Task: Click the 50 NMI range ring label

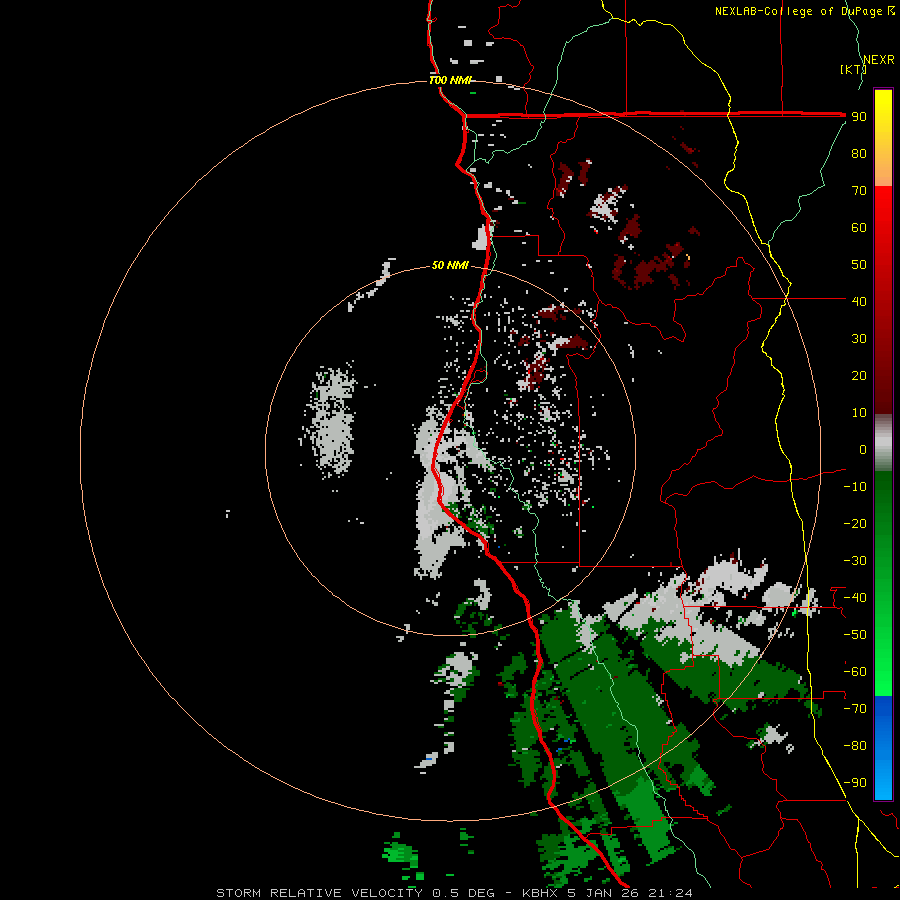Action: pyautogui.click(x=450, y=265)
